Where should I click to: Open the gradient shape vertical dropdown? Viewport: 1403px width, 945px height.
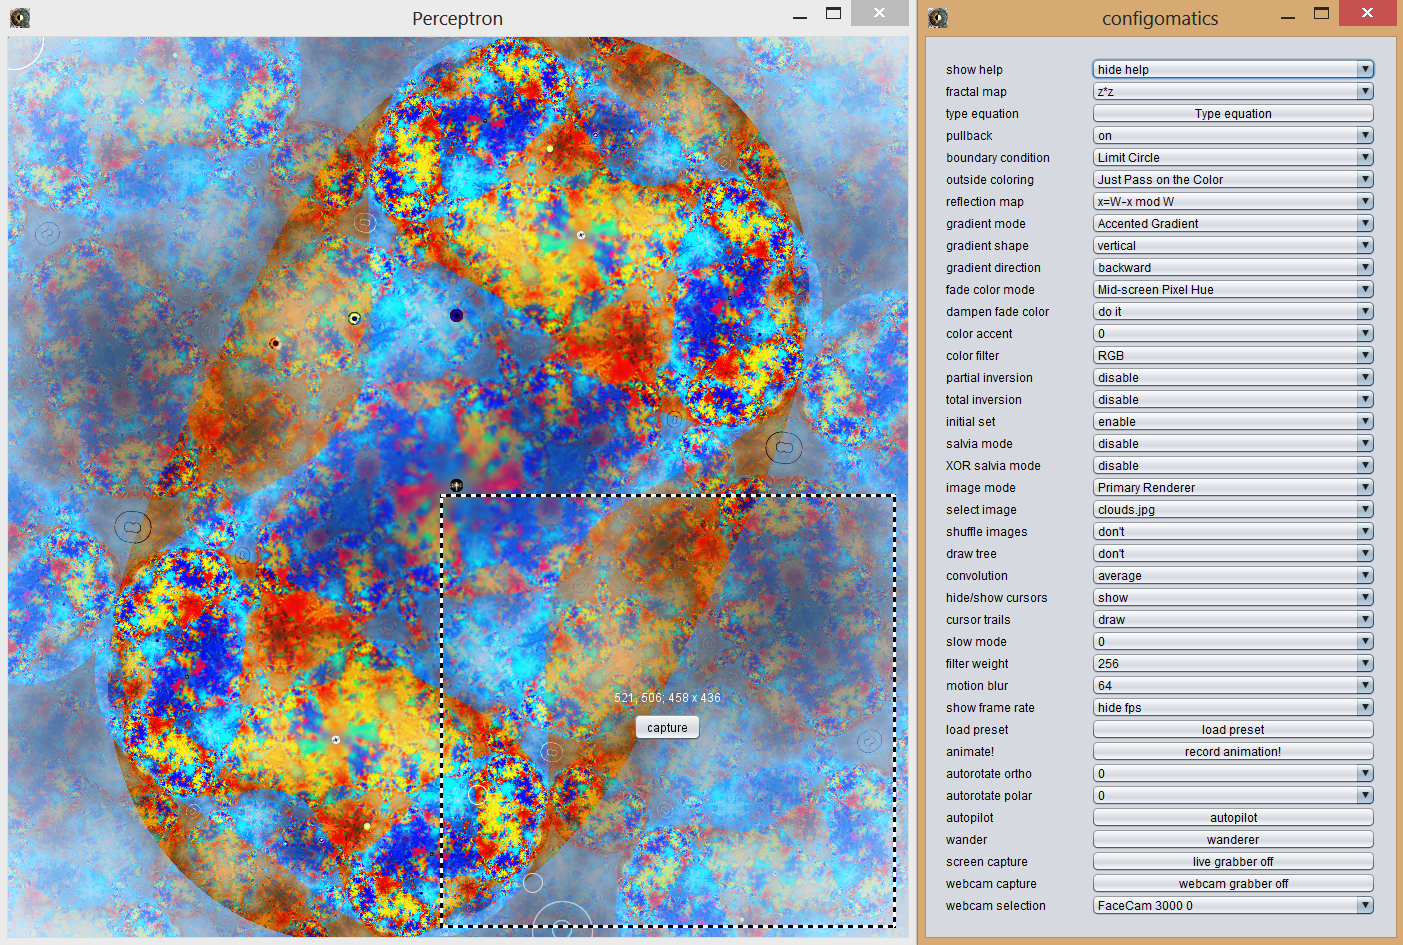pyautogui.click(x=1233, y=246)
